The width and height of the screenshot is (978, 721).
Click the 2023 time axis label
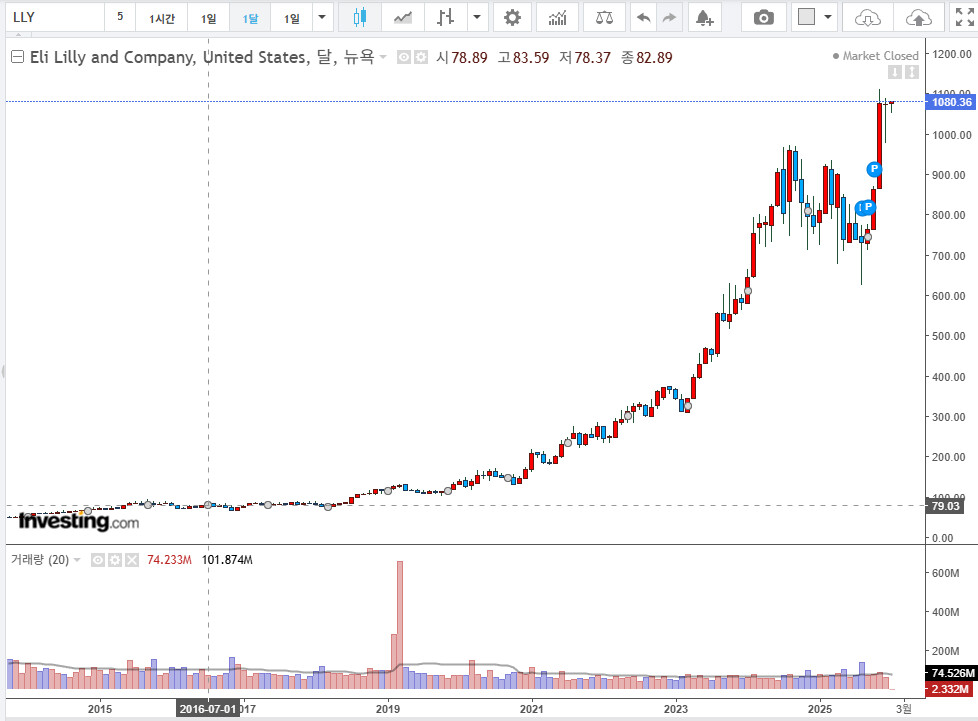tap(675, 709)
